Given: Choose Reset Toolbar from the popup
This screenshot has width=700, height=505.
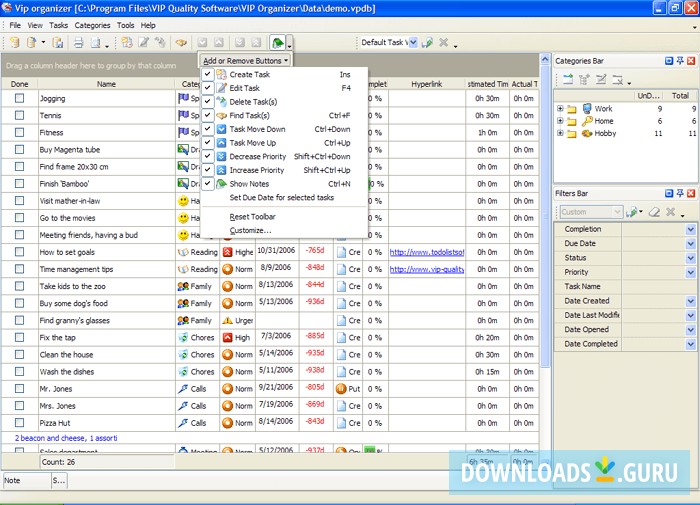Looking at the screenshot, I should (x=284, y=217).
